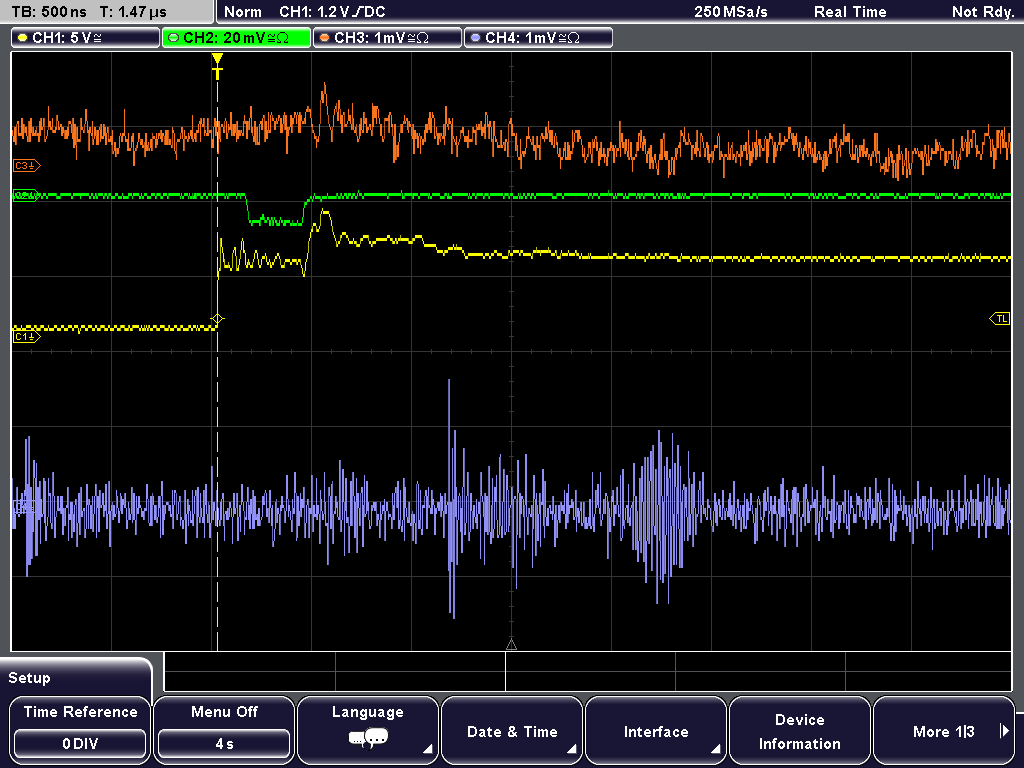Click the Norm trigger mode label

[x=243, y=12]
